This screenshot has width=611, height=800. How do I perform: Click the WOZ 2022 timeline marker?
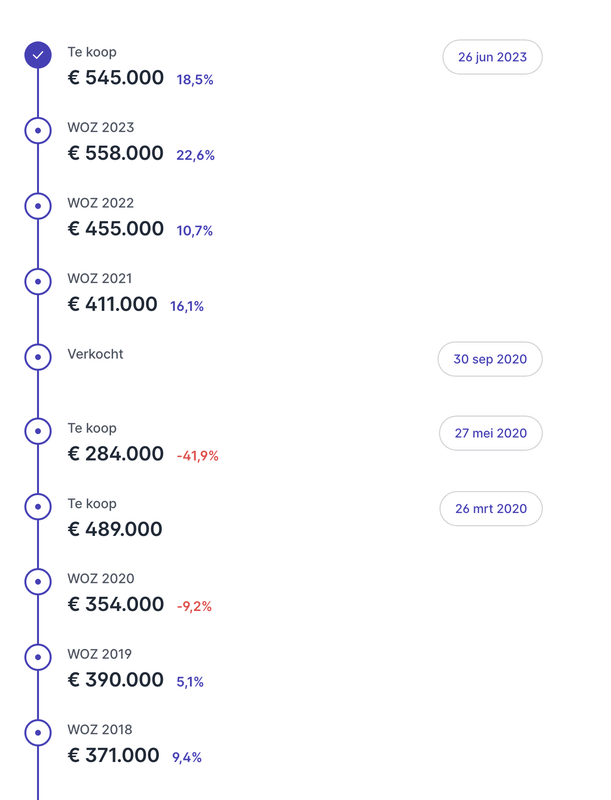click(38, 206)
